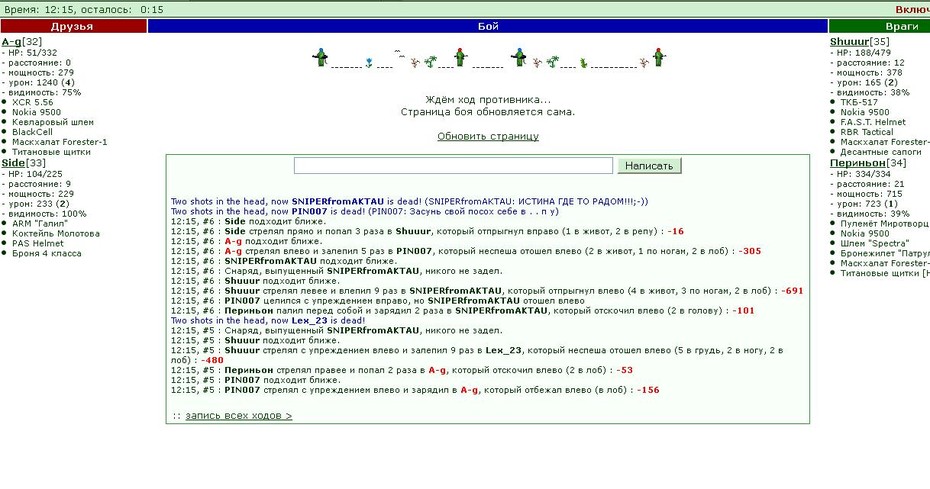The width and height of the screenshot is (930, 489).
Task: Click ТКБ-517 weapon of Shuuur
Action: [859, 102]
